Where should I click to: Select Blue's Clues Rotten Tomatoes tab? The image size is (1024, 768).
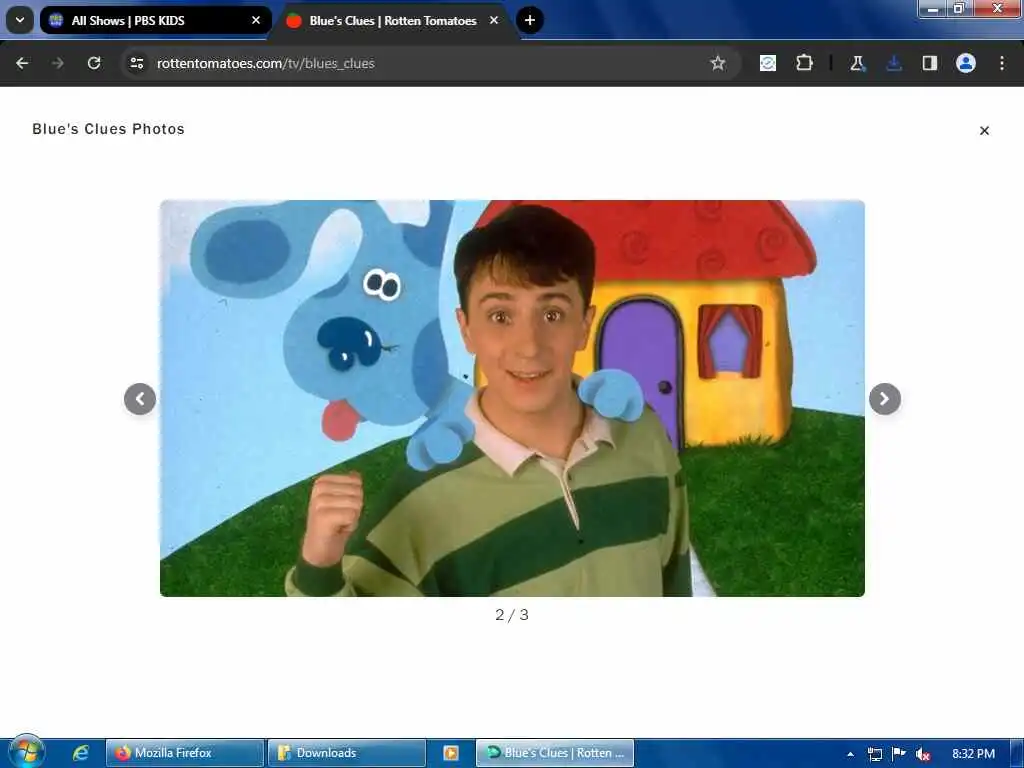[392, 20]
